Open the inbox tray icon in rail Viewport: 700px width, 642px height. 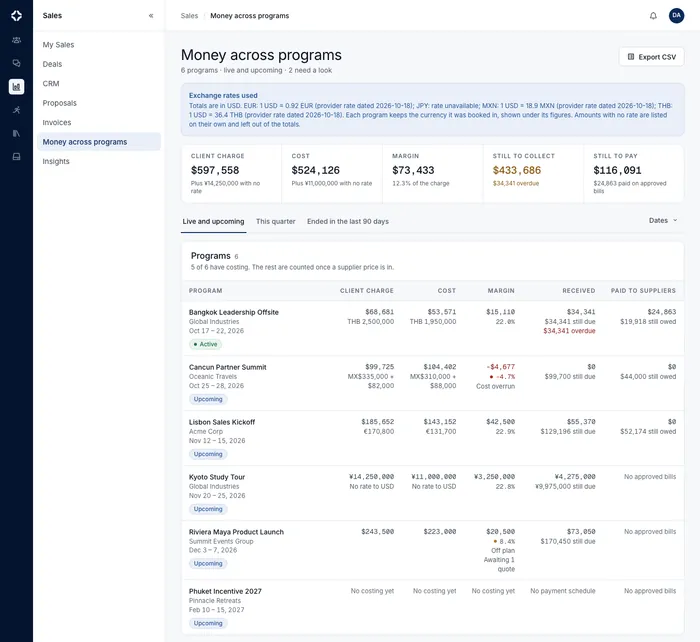tap(17, 157)
